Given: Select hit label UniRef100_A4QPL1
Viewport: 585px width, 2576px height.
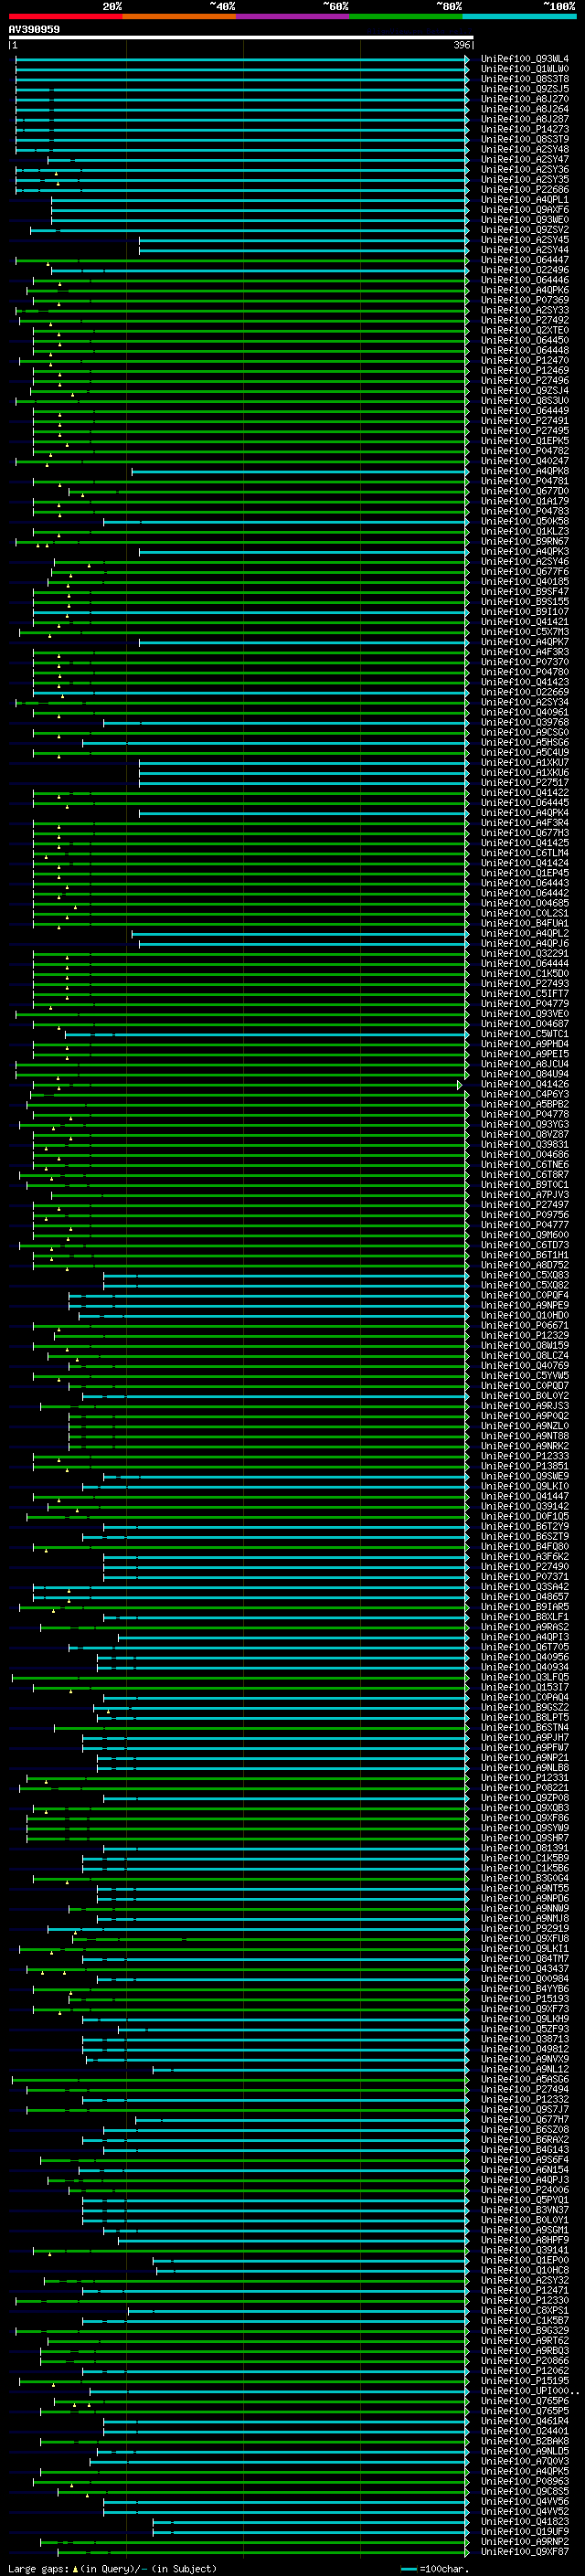Looking at the screenshot, I should (x=525, y=200).
